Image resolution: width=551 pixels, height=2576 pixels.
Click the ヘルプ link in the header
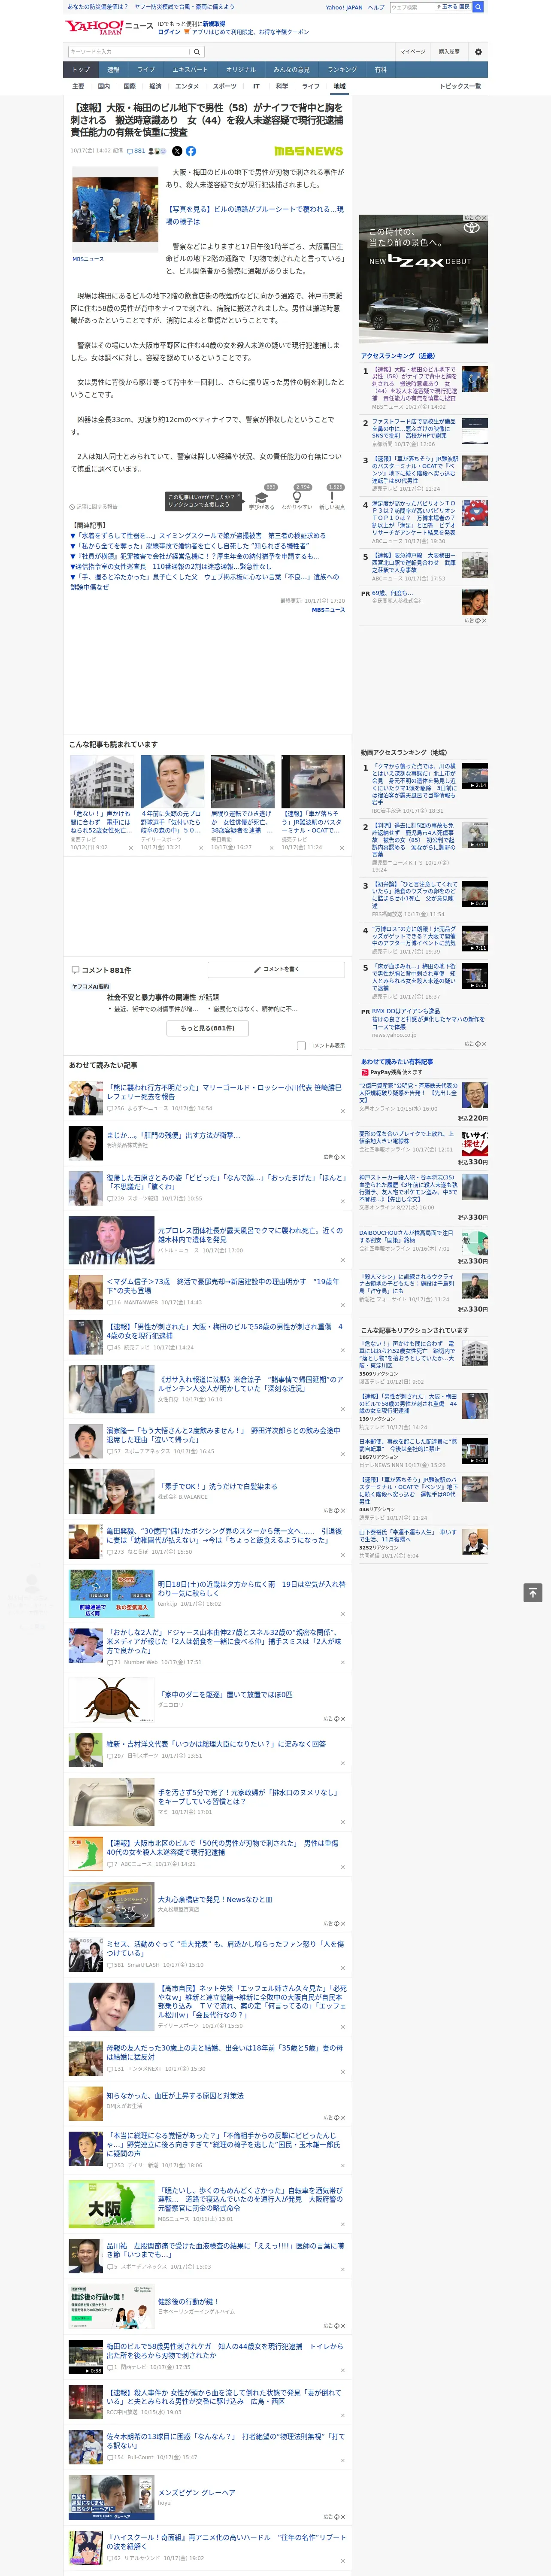(x=375, y=7)
